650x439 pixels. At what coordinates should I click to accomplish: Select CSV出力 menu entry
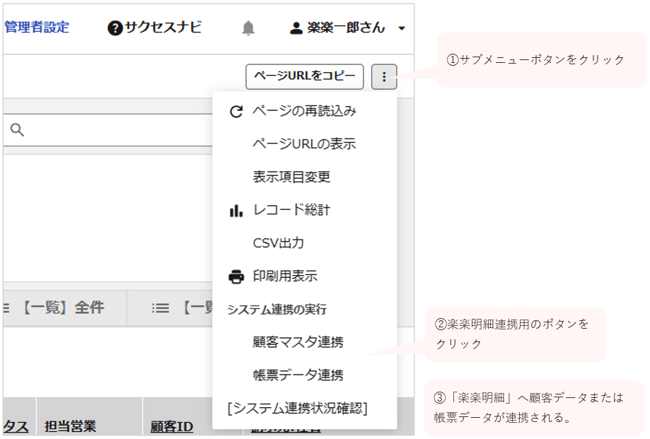pos(279,243)
